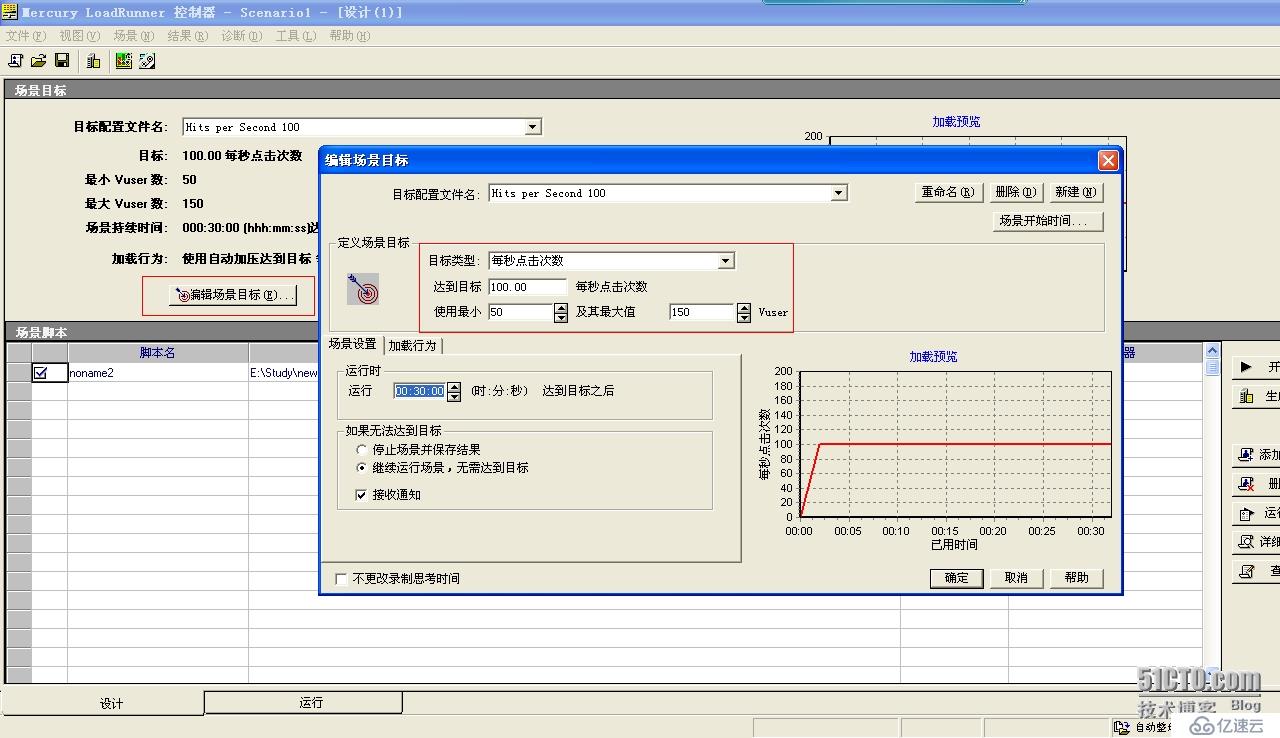Click the Save Scenario floppy icon
This screenshot has height=738, width=1280.
coord(62,61)
